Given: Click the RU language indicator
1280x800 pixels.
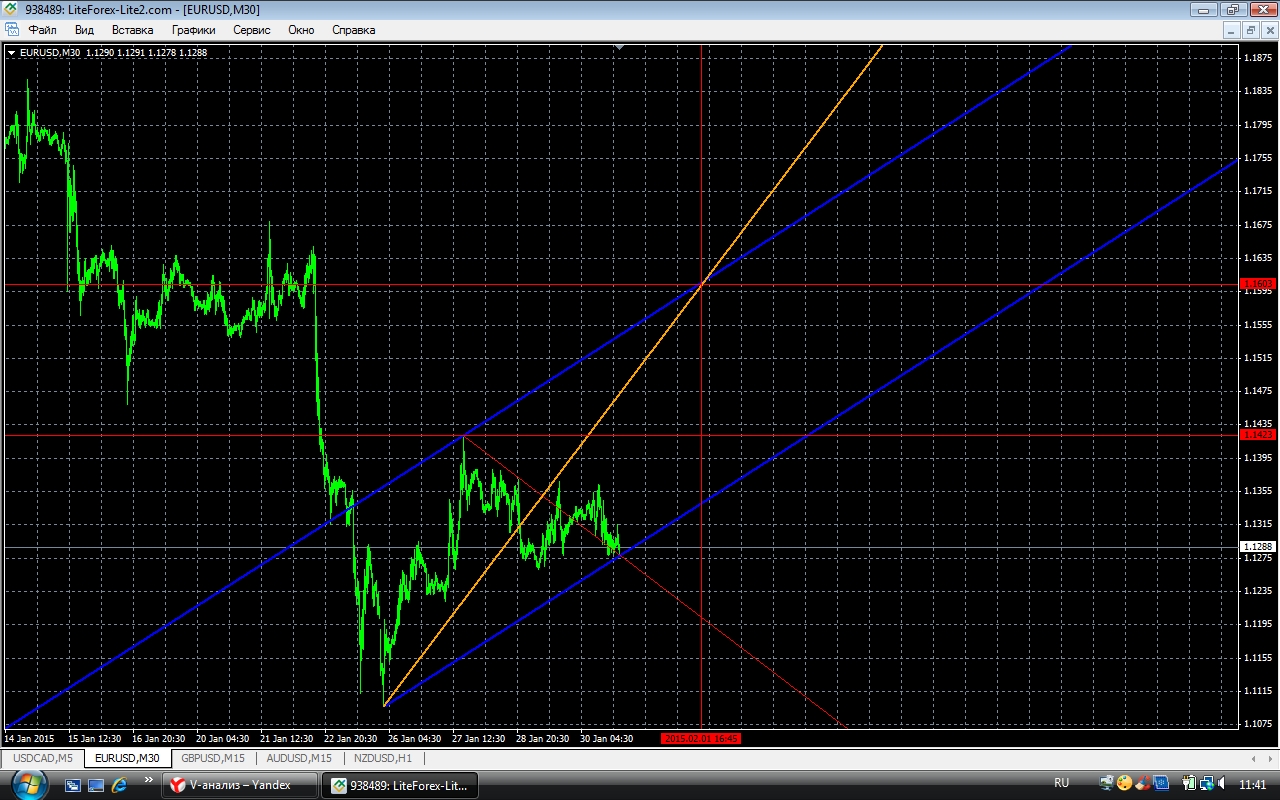Looking at the screenshot, I should (x=1062, y=783).
